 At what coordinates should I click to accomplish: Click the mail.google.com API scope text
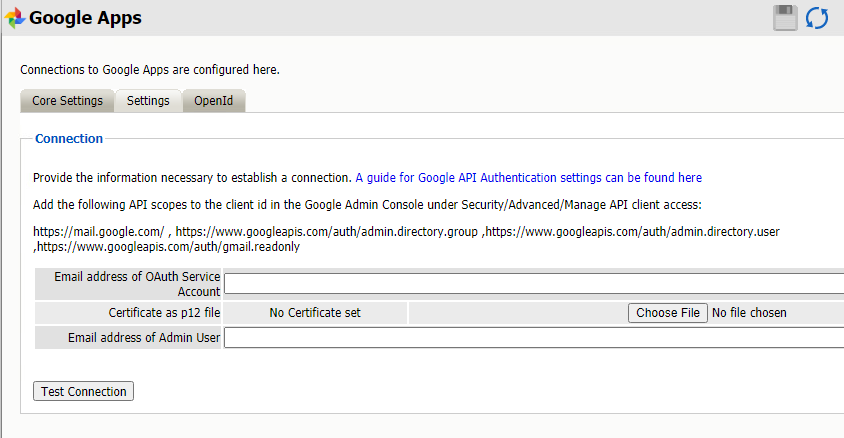[98, 232]
